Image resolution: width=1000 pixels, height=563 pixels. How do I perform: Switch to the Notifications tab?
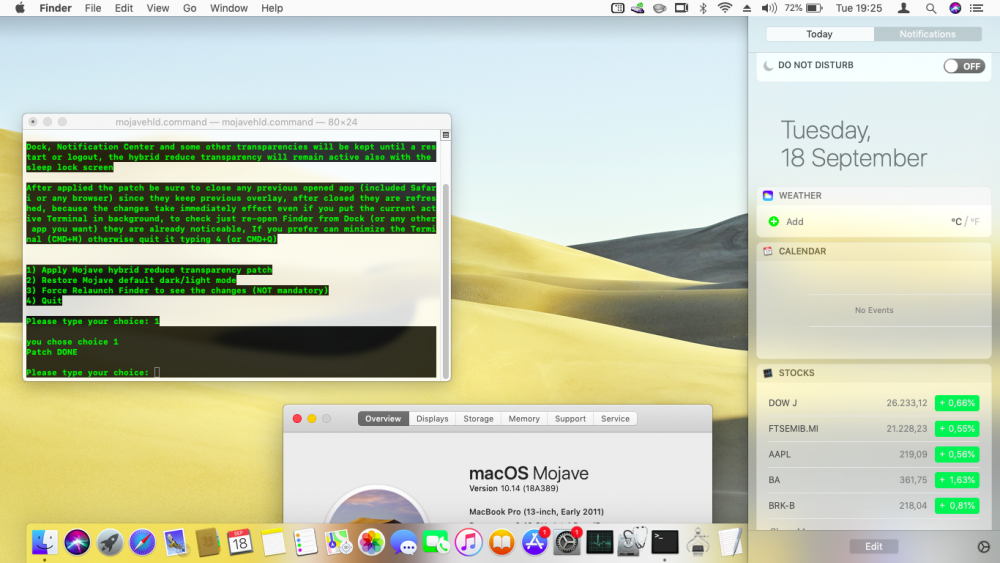pyautogui.click(x=927, y=34)
